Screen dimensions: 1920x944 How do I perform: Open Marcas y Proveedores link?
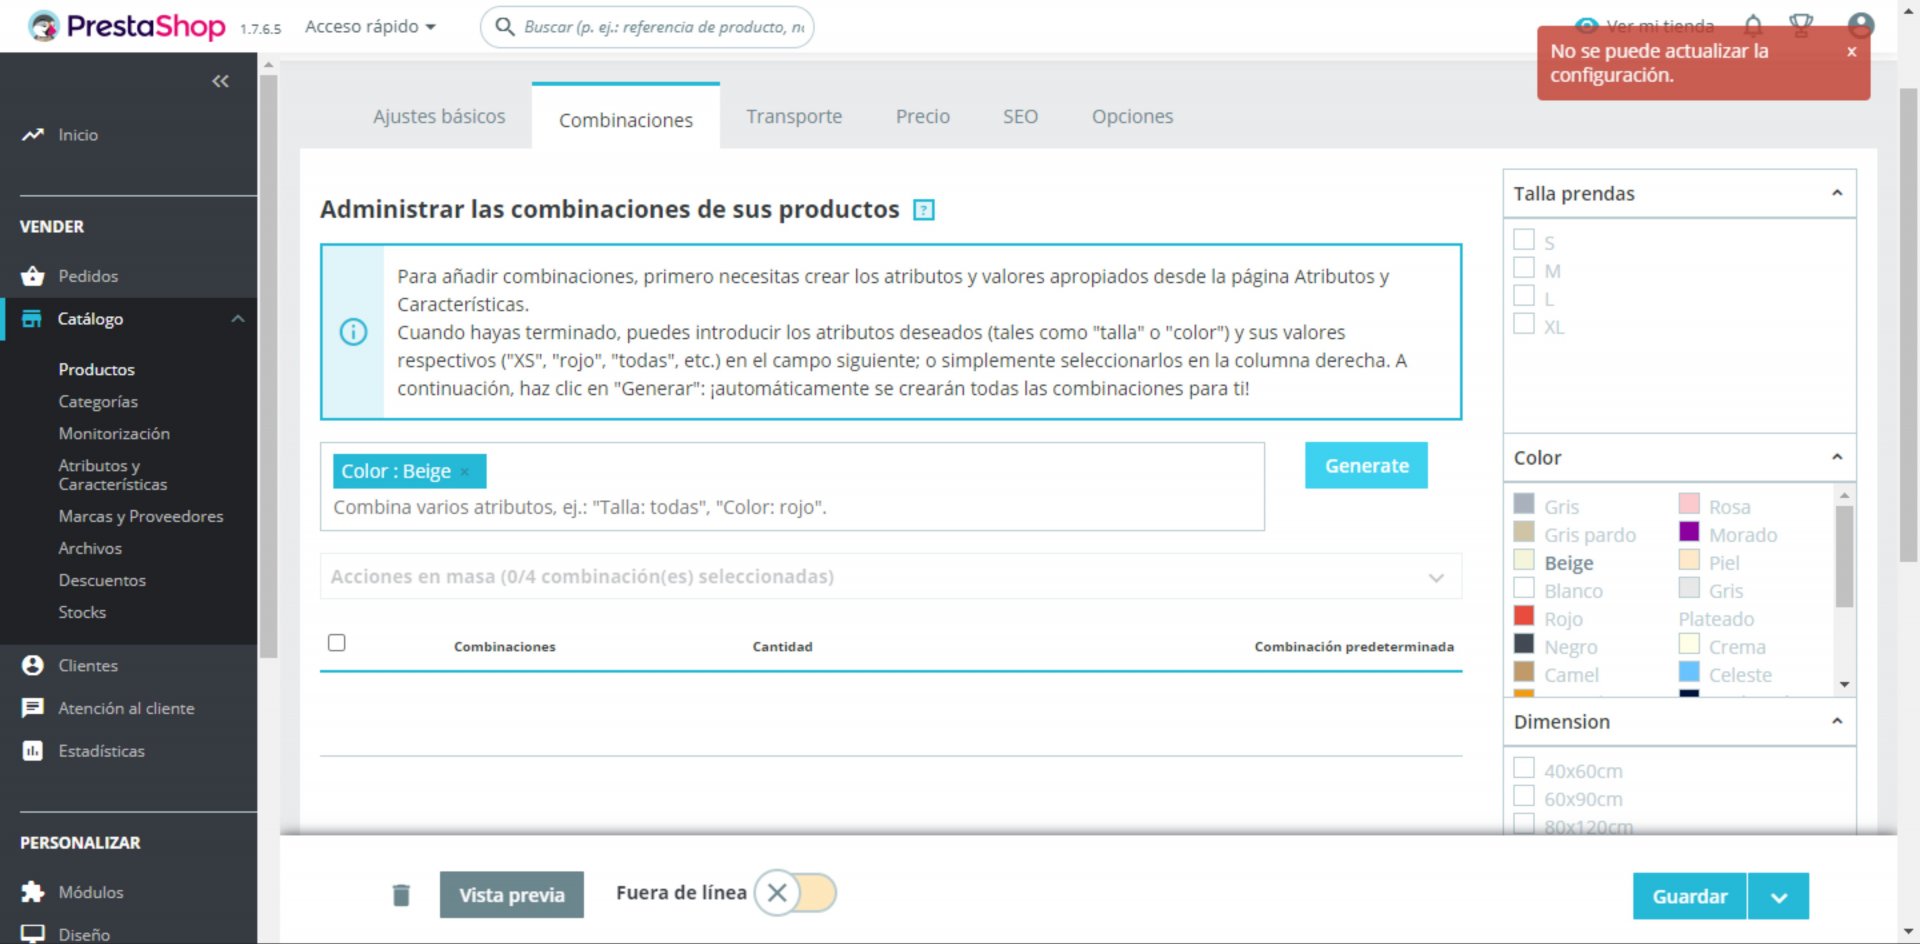click(x=141, y=516)
